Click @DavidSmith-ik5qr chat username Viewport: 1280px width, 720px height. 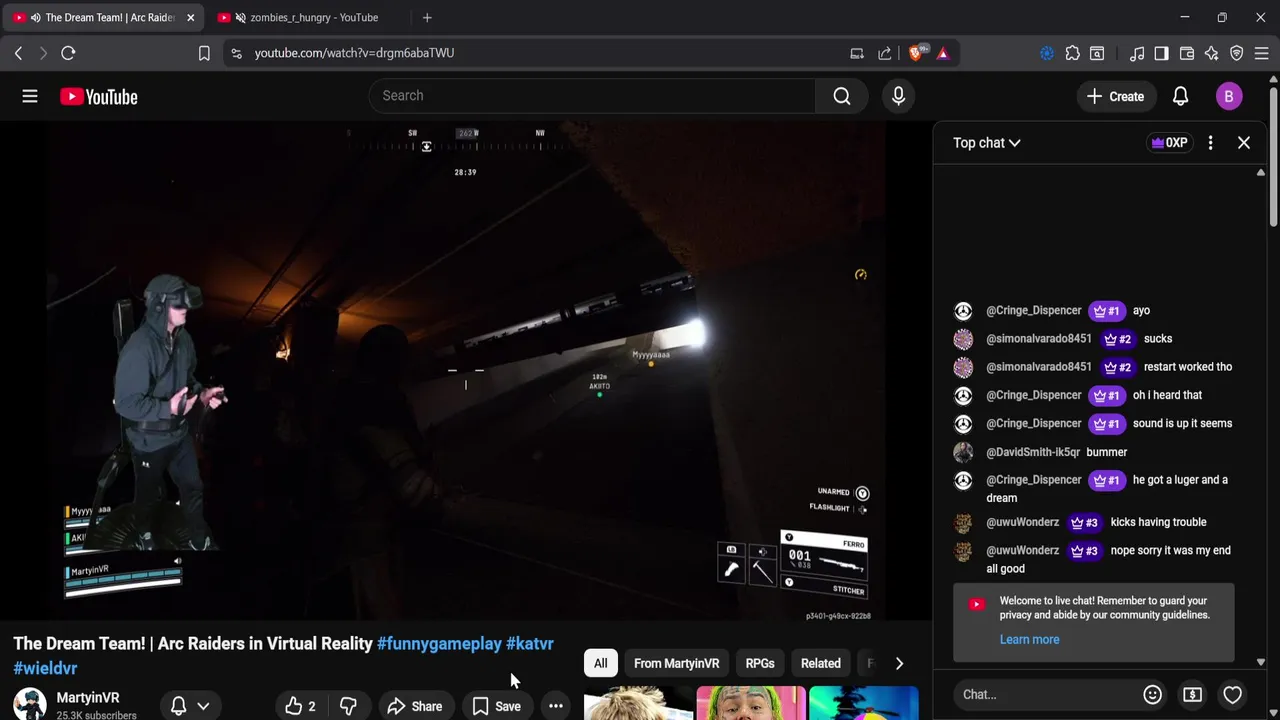click(x=1033, y=452)
